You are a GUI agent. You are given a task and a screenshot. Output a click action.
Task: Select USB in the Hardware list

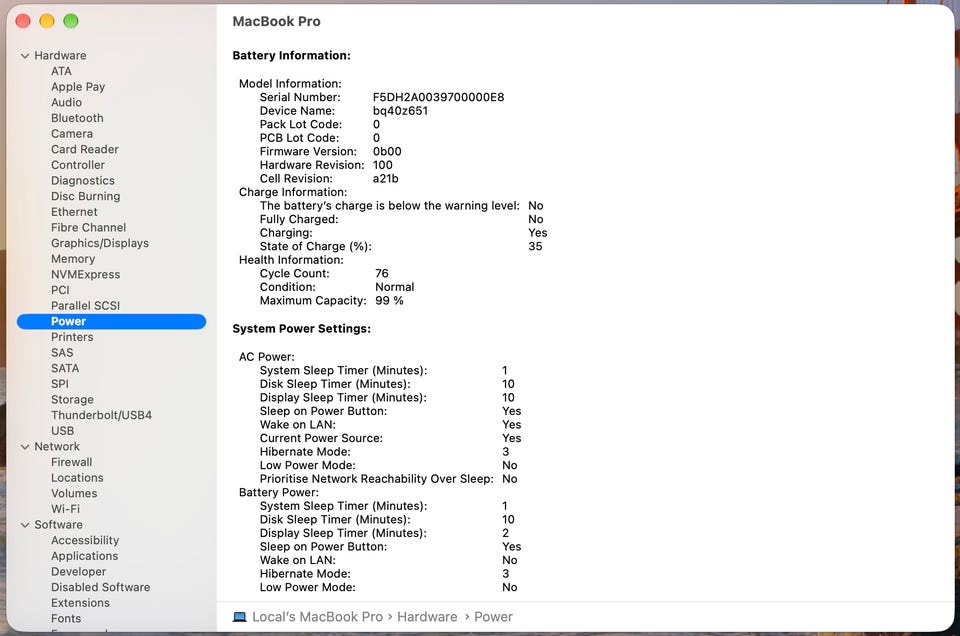pos(62,431)
